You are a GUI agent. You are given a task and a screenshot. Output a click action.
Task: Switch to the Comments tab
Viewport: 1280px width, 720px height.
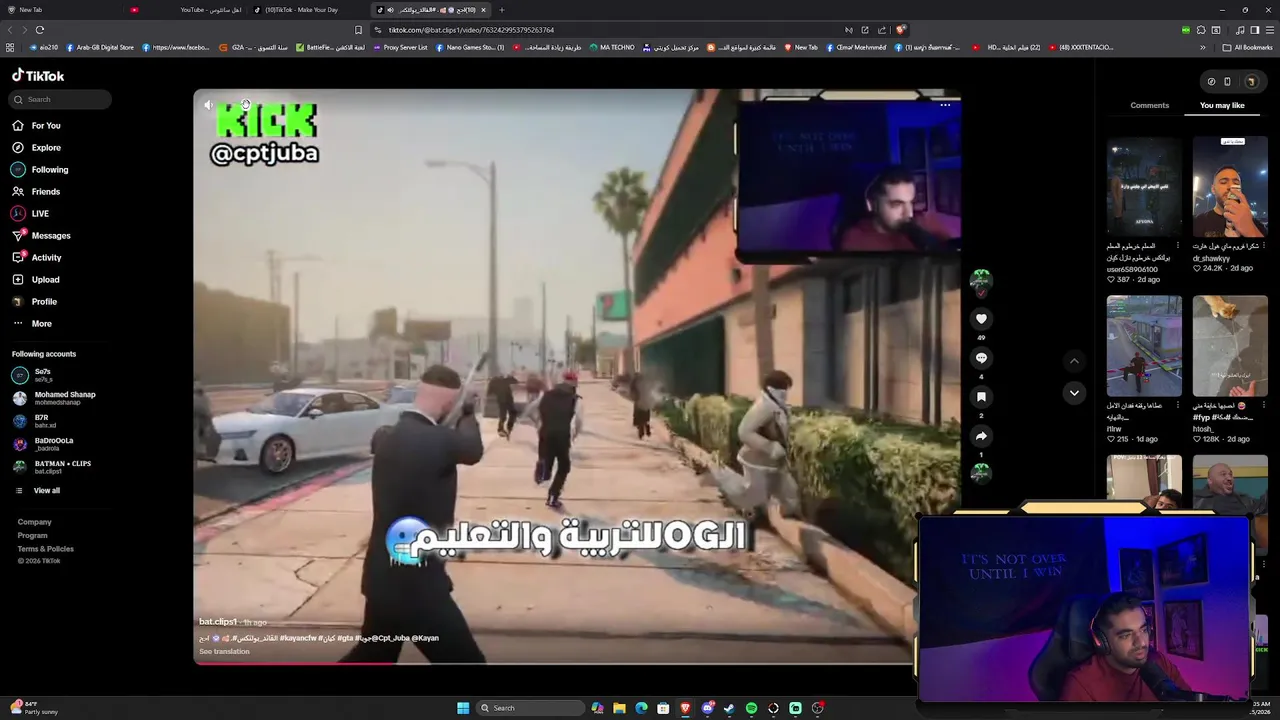1149,105
